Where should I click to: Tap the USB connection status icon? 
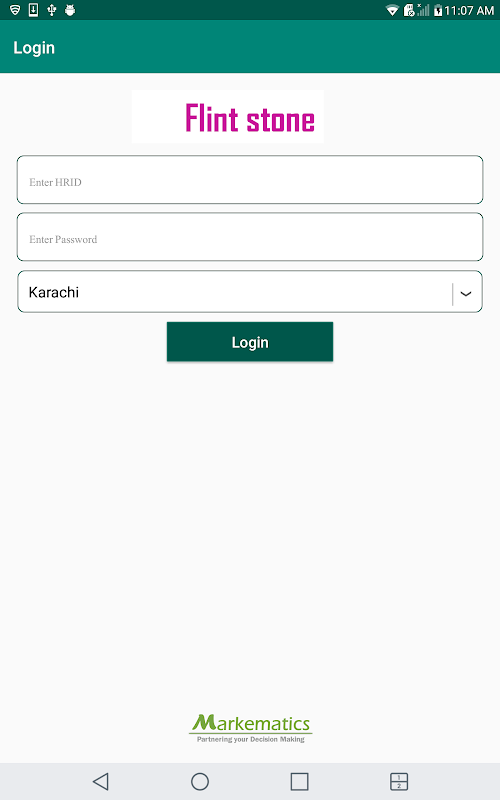pos(52,10)
